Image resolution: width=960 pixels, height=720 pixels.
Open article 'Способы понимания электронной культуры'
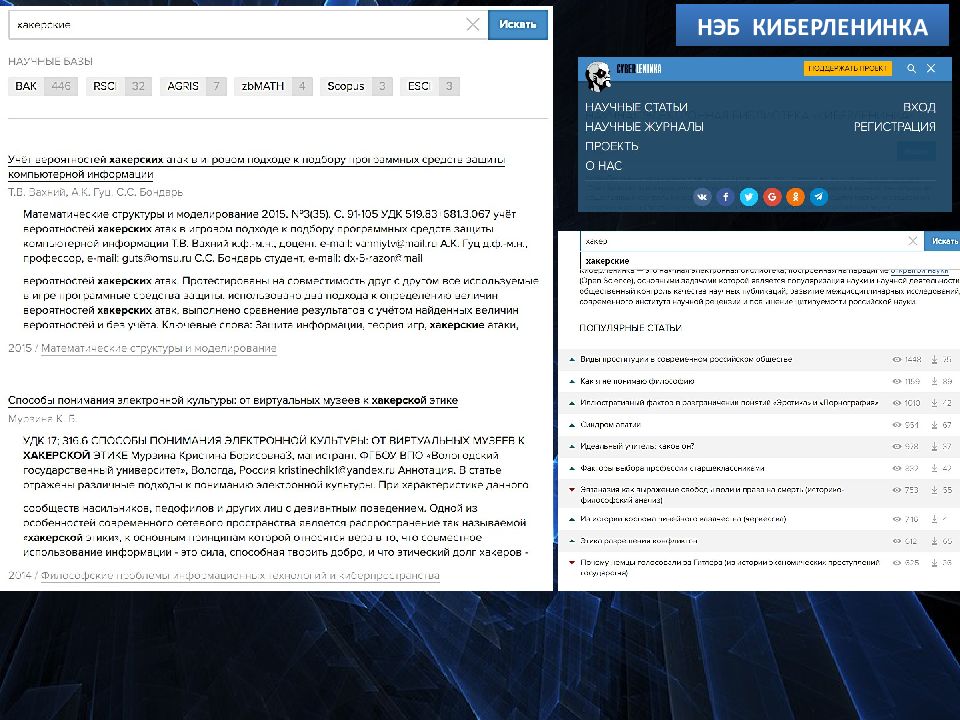pyautogui.click(x=233, y=400)
